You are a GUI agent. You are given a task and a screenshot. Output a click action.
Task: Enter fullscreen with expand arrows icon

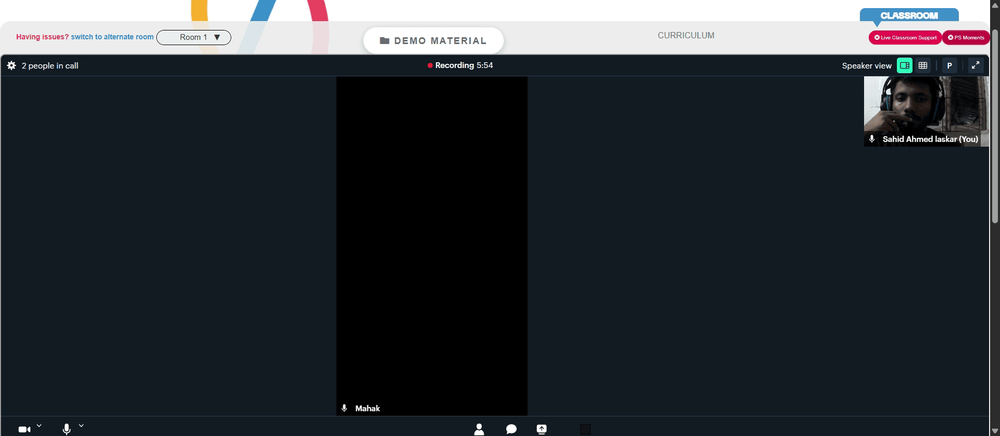975,65
